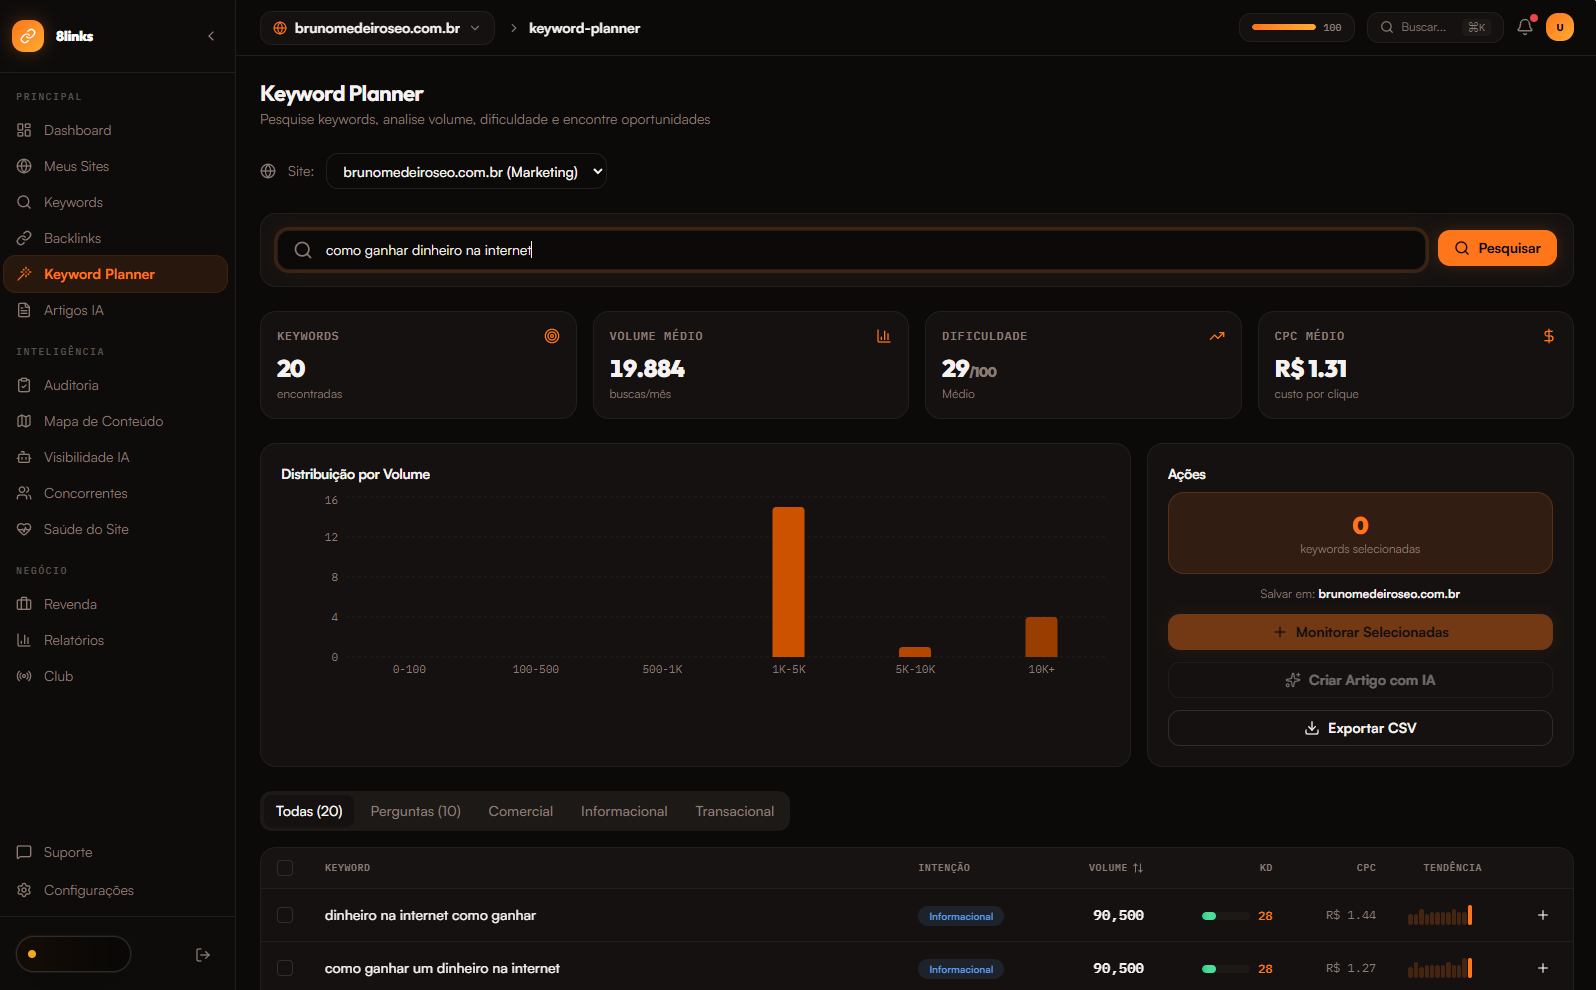Click the Auditoria clipboard icon
The width and height of the screenshot is (1596, 990).
pos(24,385)
